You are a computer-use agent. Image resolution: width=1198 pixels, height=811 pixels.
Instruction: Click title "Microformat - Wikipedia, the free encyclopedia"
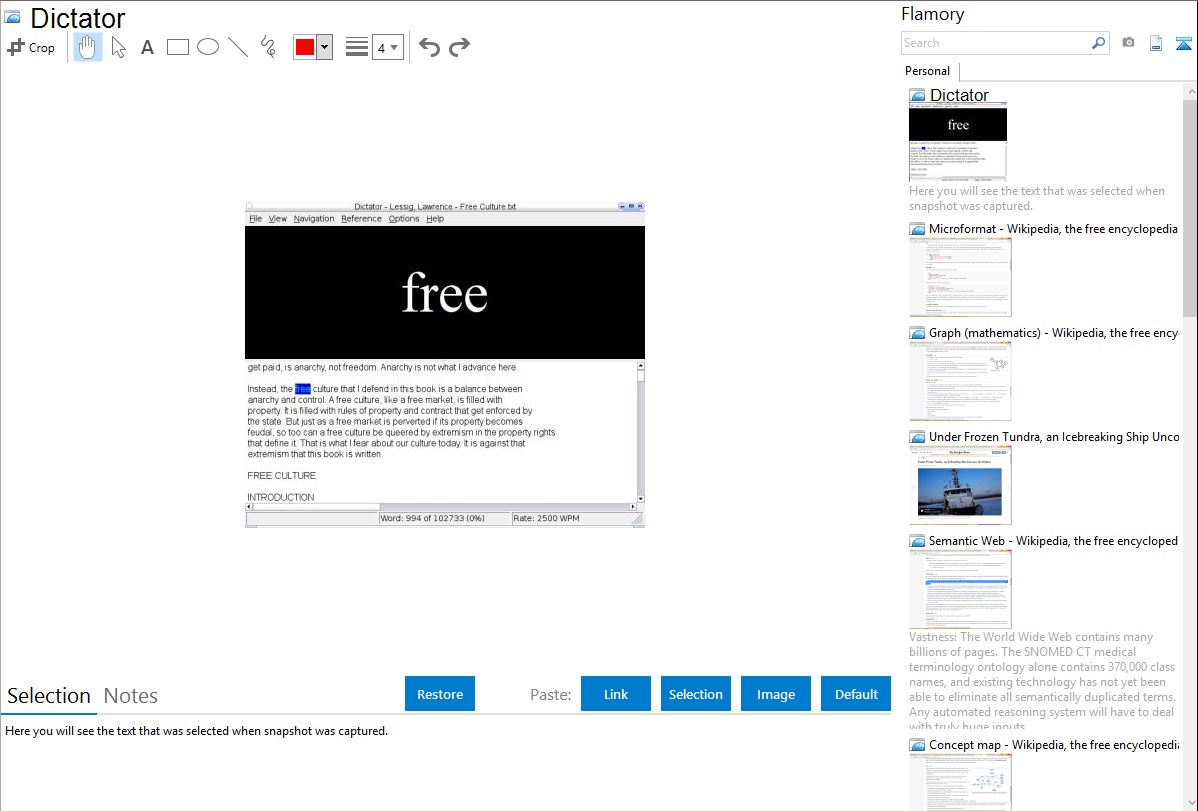tap(1054, 229)
